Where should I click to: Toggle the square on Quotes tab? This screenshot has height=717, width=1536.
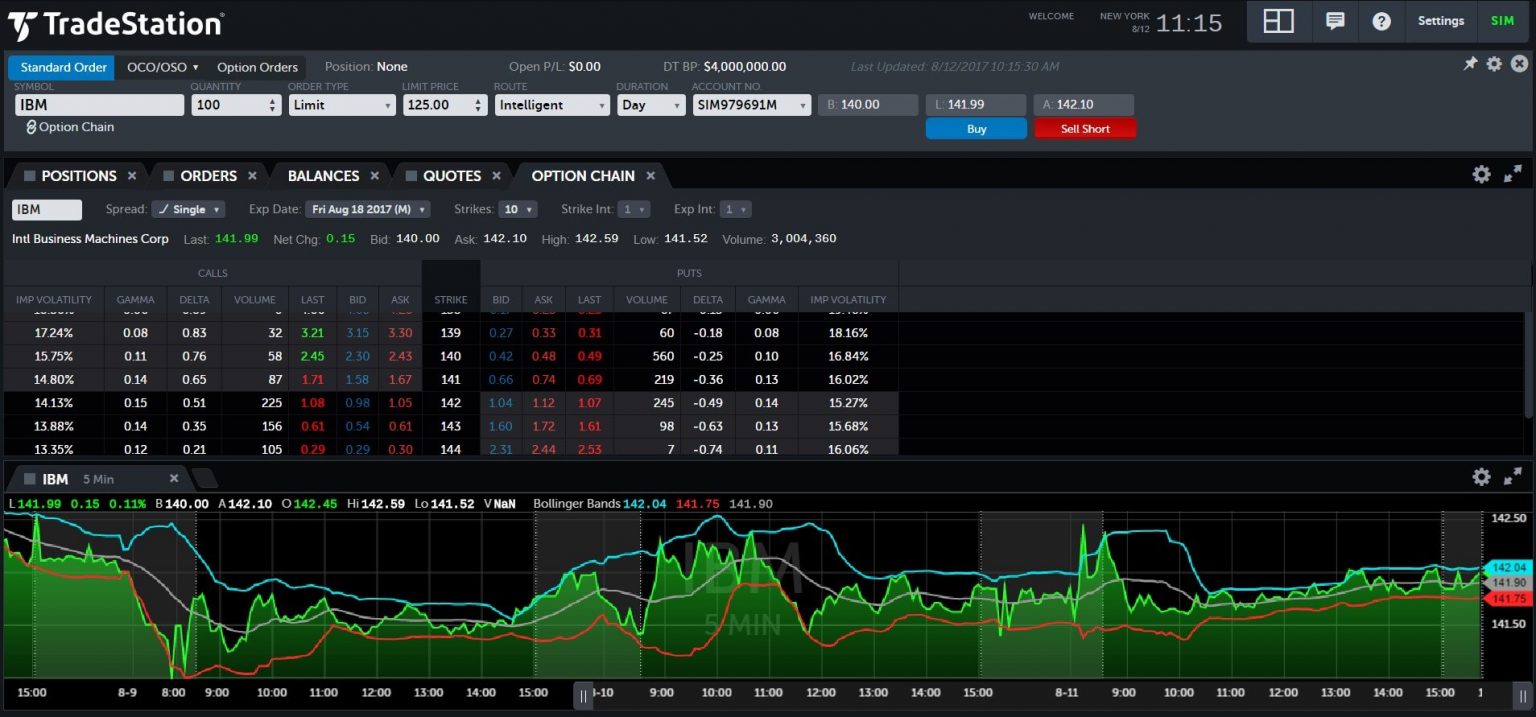tap(411, 176)
